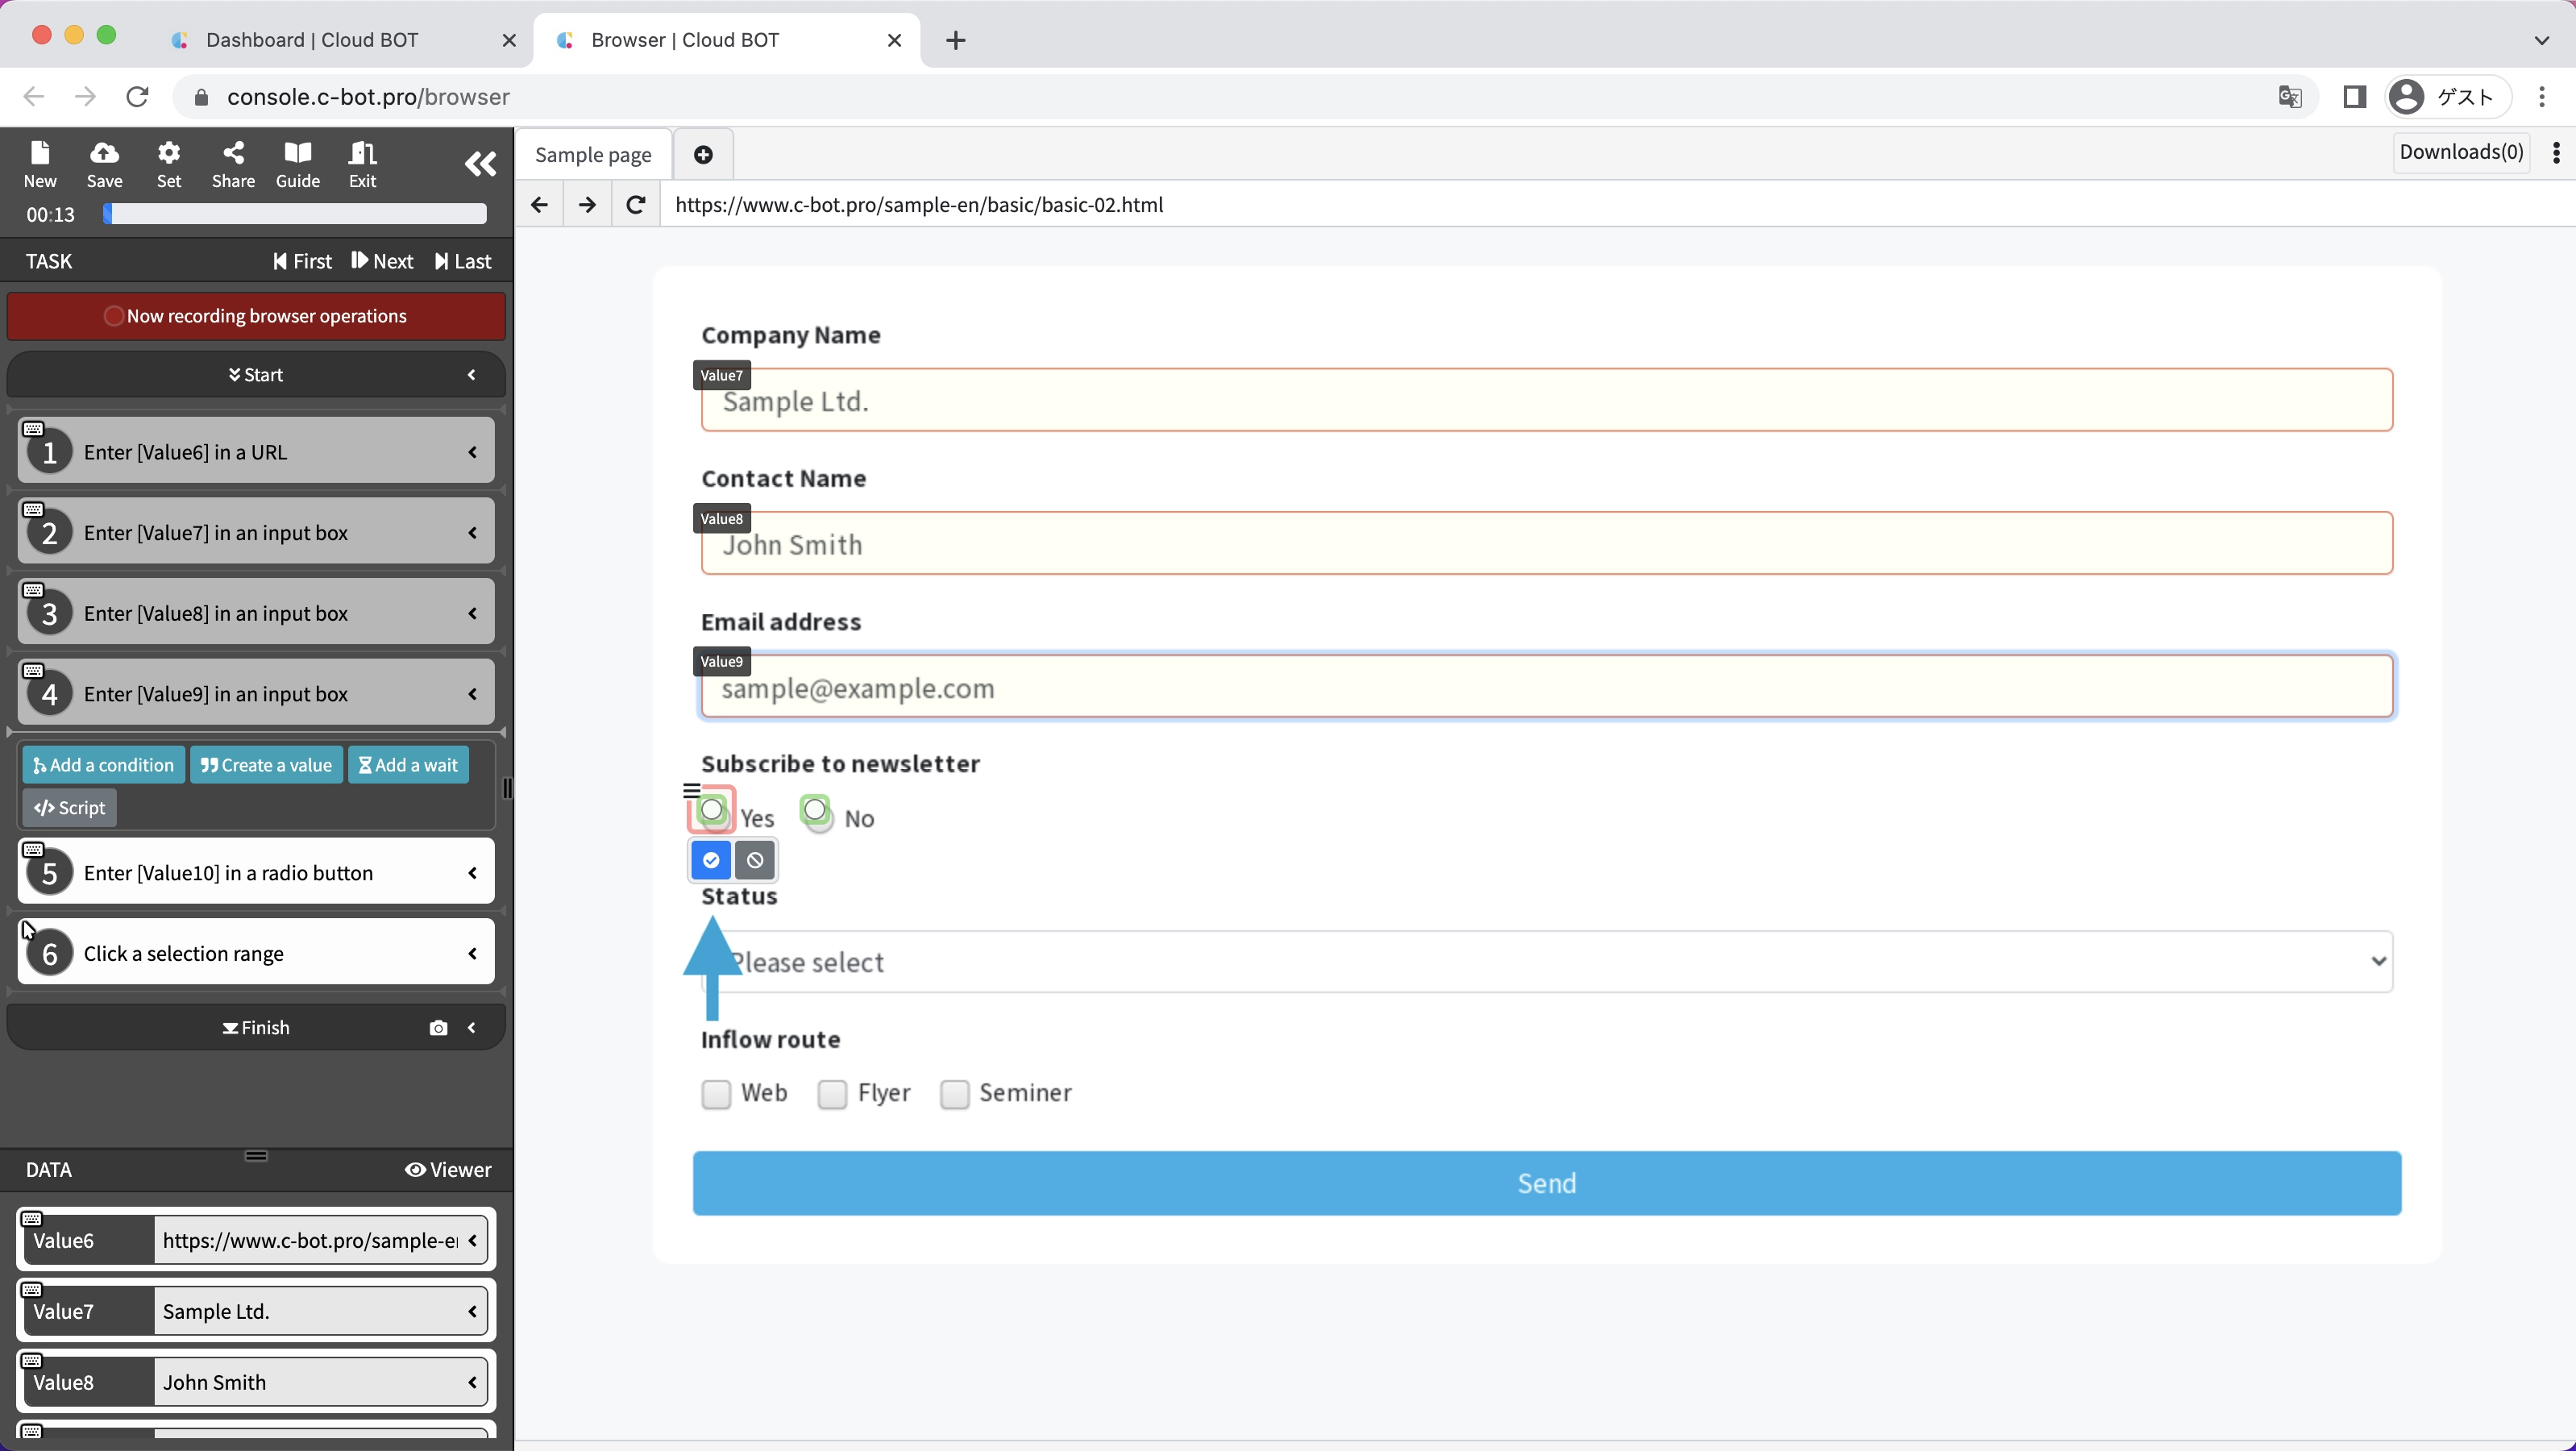Viewport: 2576px width, 1451px height.
Task: Switch to Dashboard Cloud BOT tab
Action: [x=312, y=40]
